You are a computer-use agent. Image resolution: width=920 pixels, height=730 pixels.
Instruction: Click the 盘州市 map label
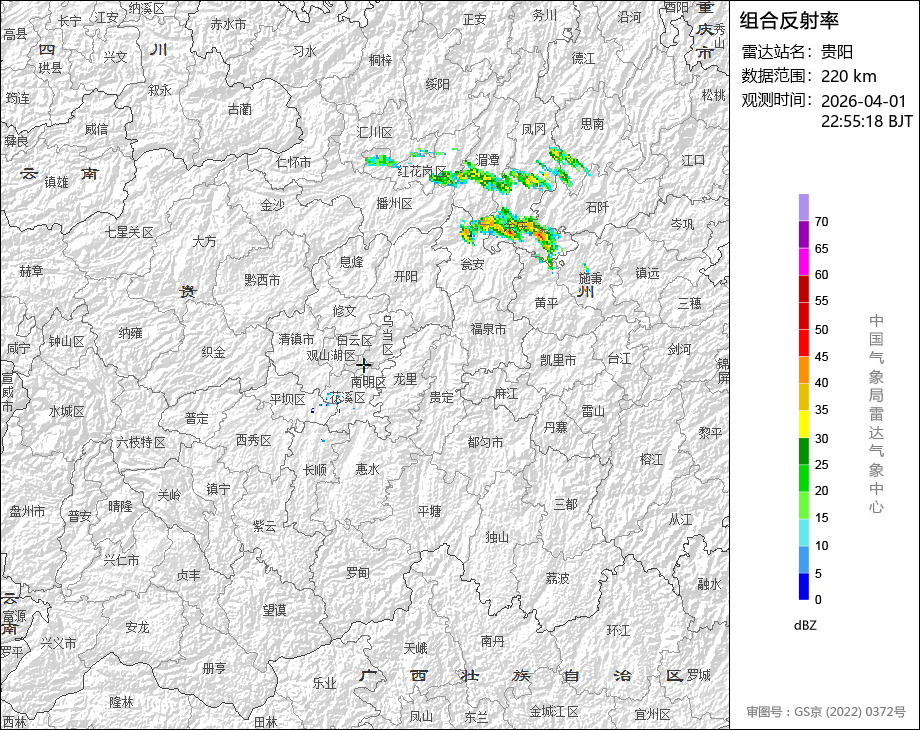(27, 512)
